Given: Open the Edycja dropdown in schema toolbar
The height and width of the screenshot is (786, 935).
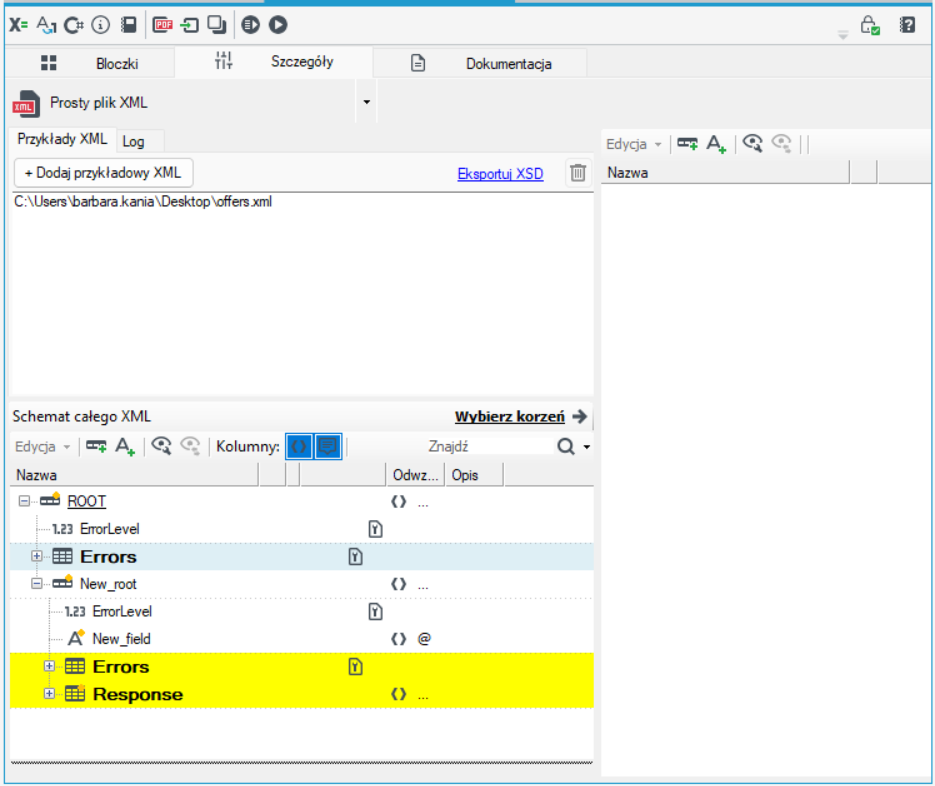Looking at the screenshot, I should click(x=43, y=447).
